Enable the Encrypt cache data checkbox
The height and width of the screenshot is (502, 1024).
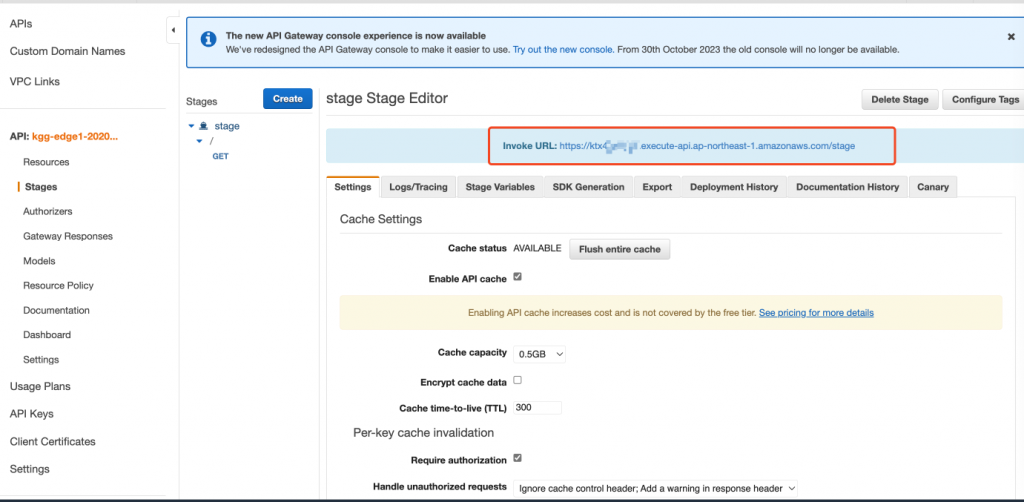(518, 380)
